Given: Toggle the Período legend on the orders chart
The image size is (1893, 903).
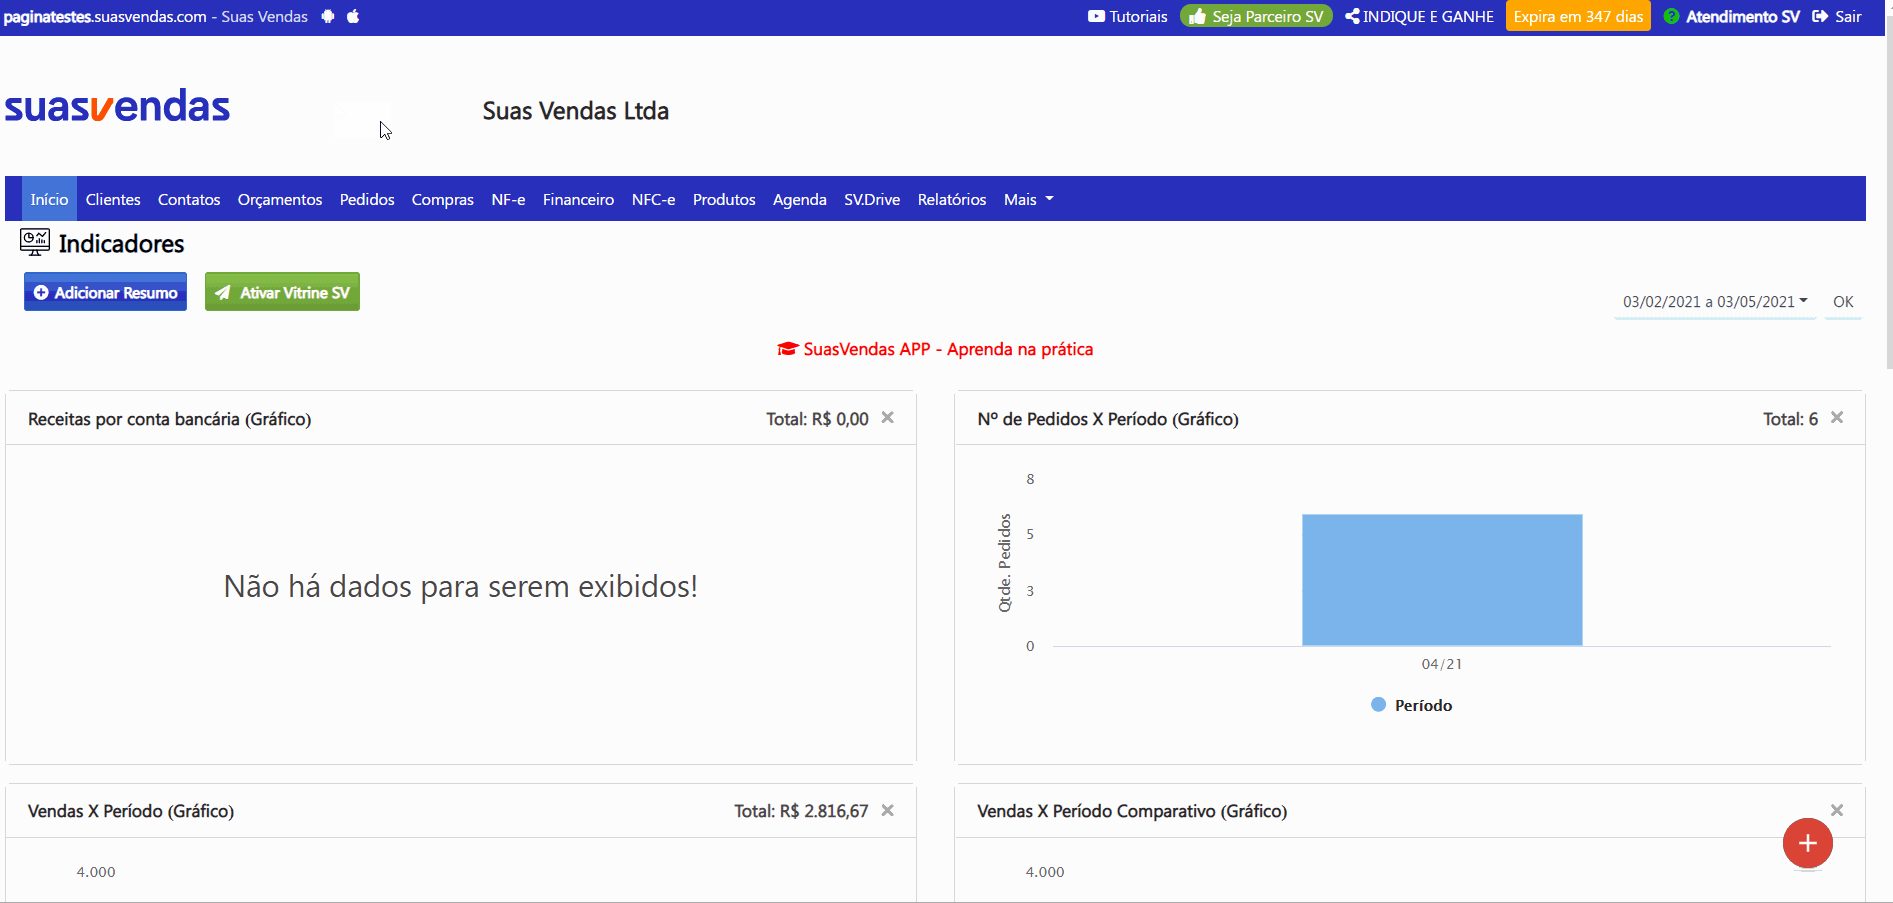Looking at the screenshot, I should click(x=1410, y=704).
